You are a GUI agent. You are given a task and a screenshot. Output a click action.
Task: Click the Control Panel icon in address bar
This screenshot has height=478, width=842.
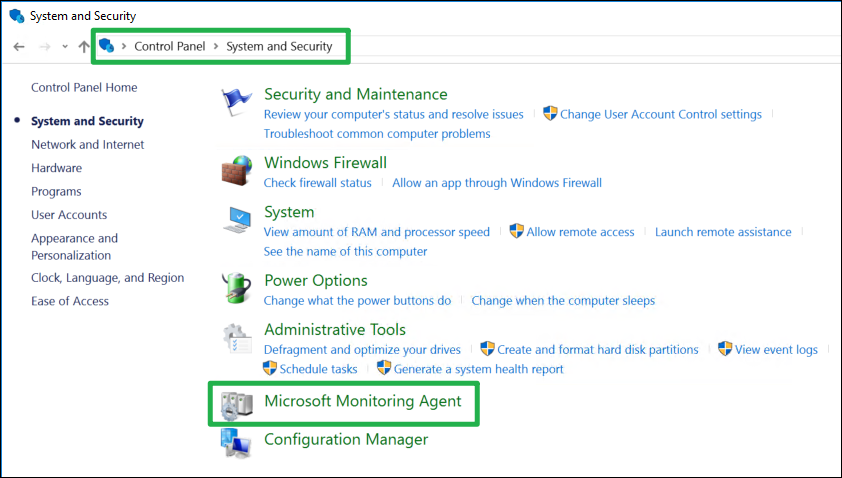[107, 46]
